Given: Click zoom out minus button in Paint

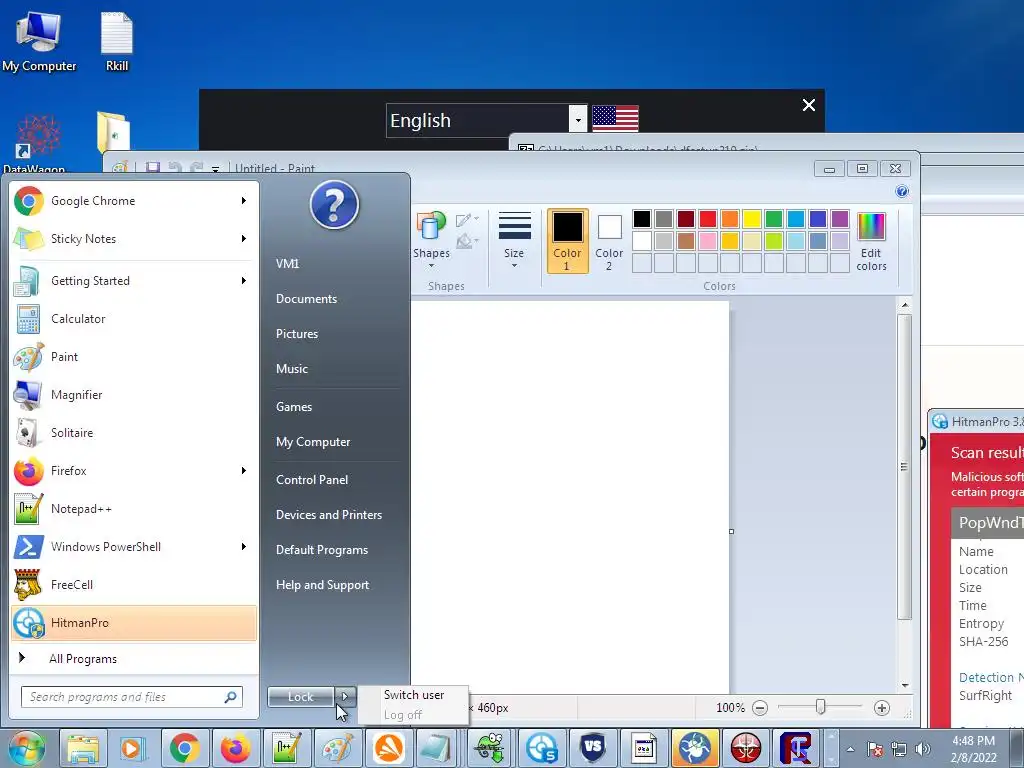Looking at the screenshot, I should (760, 707).
